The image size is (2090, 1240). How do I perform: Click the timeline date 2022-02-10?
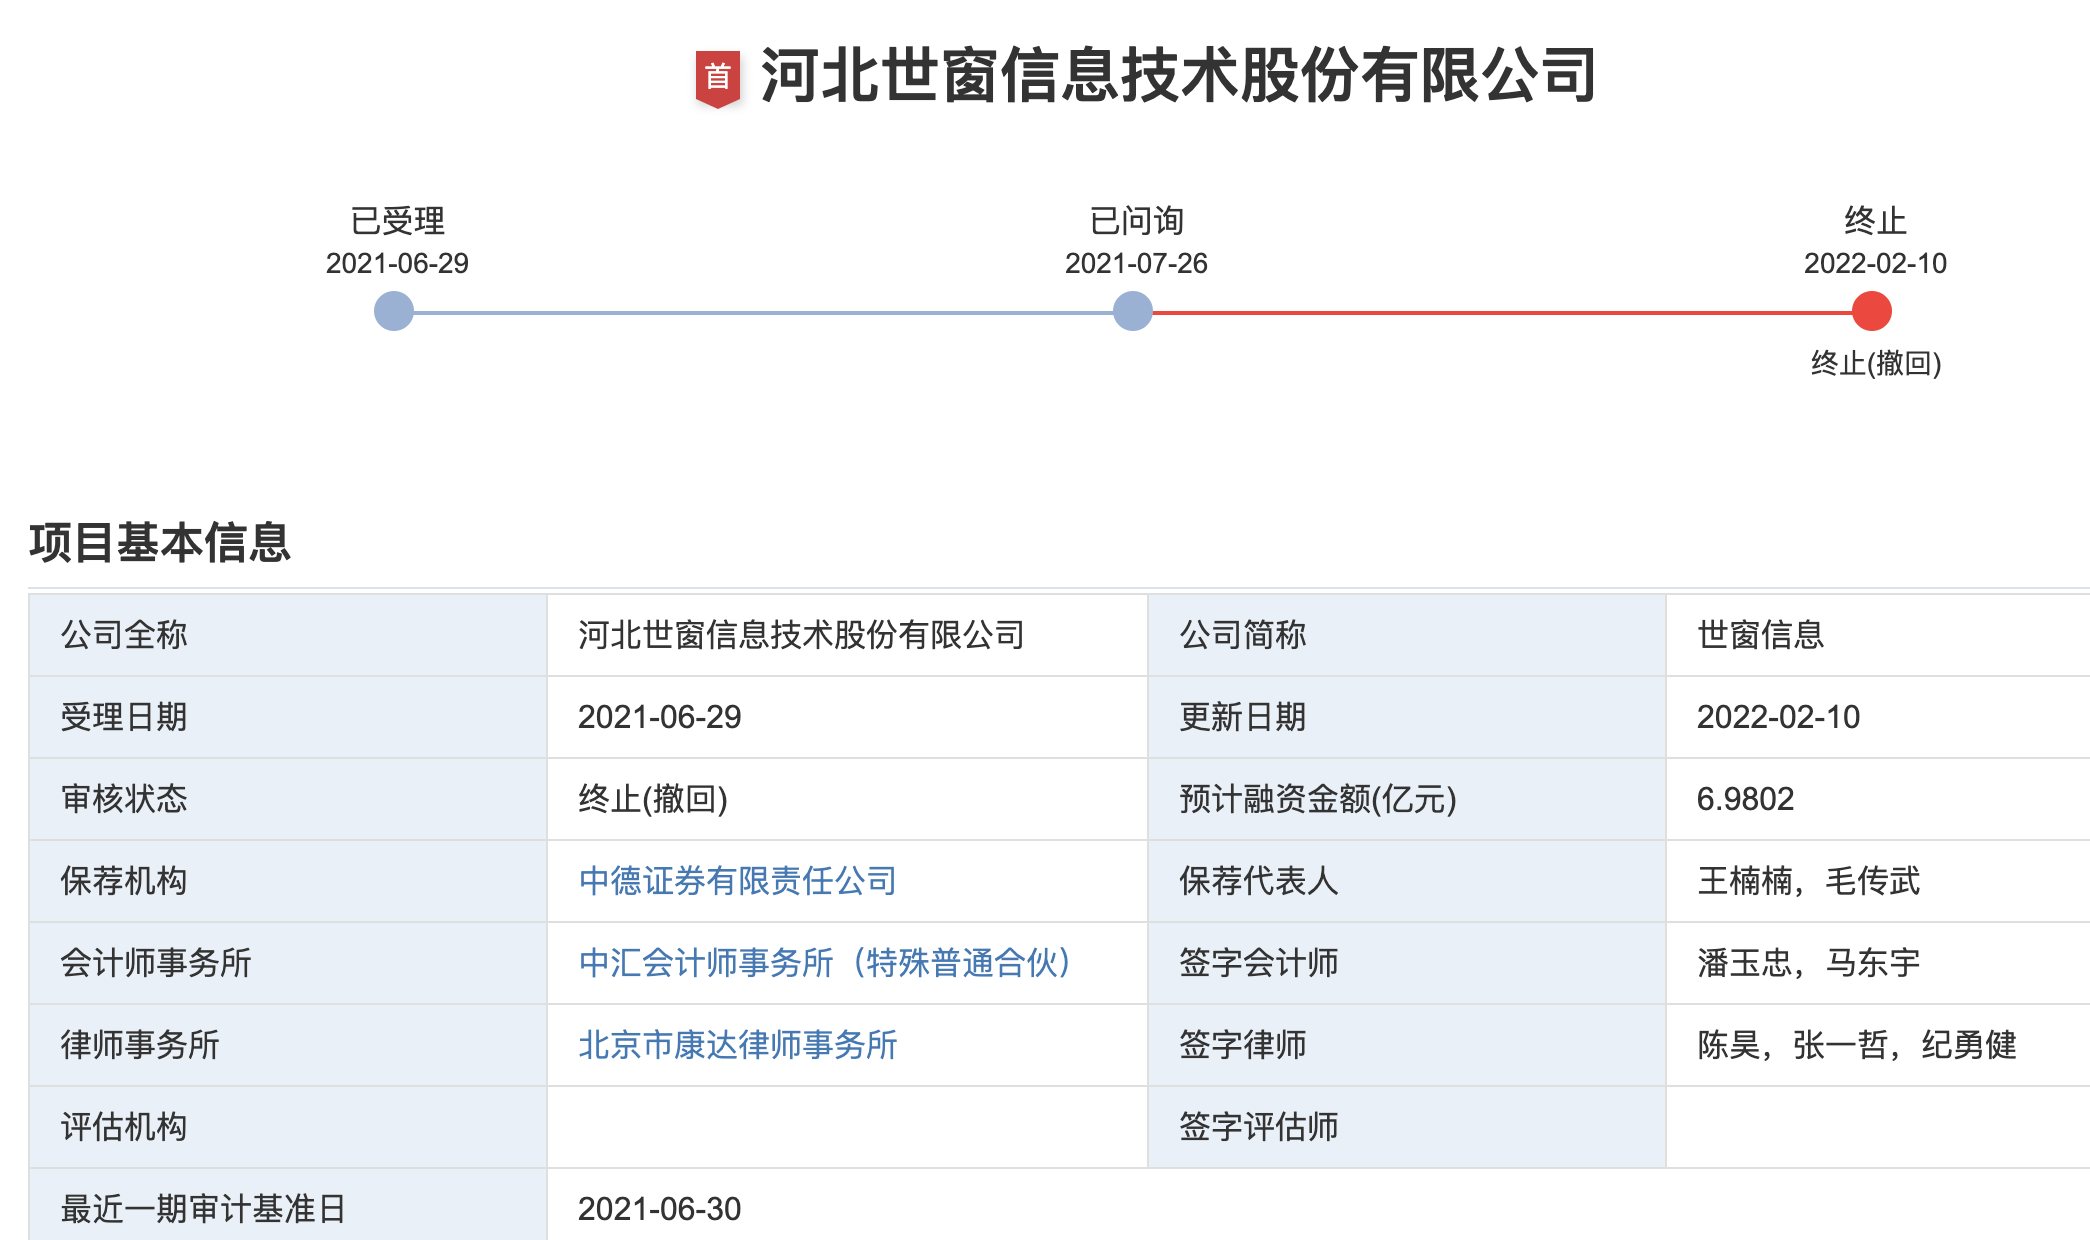point(1875,264)
